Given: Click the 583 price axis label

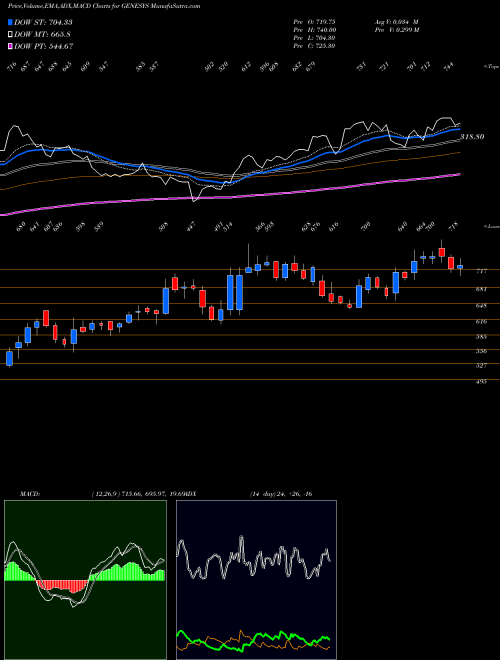Looking at the screenshot, I should (481, 337).
